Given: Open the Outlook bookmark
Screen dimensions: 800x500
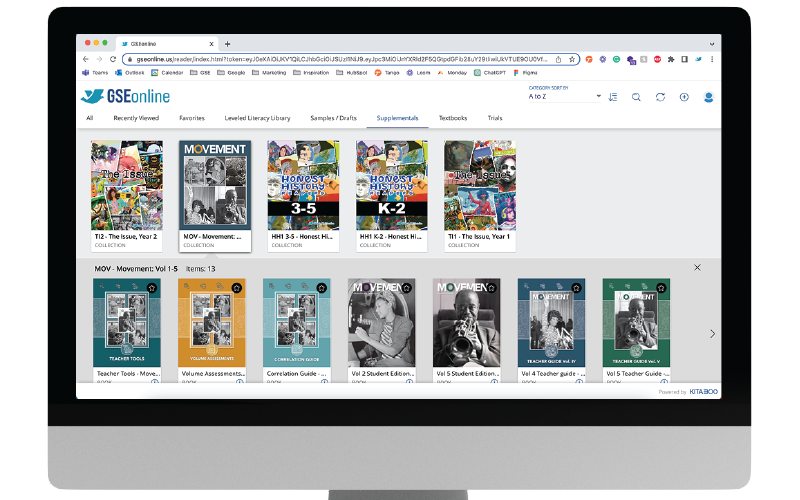Looking at the screenshot, I should pos(130,73).
